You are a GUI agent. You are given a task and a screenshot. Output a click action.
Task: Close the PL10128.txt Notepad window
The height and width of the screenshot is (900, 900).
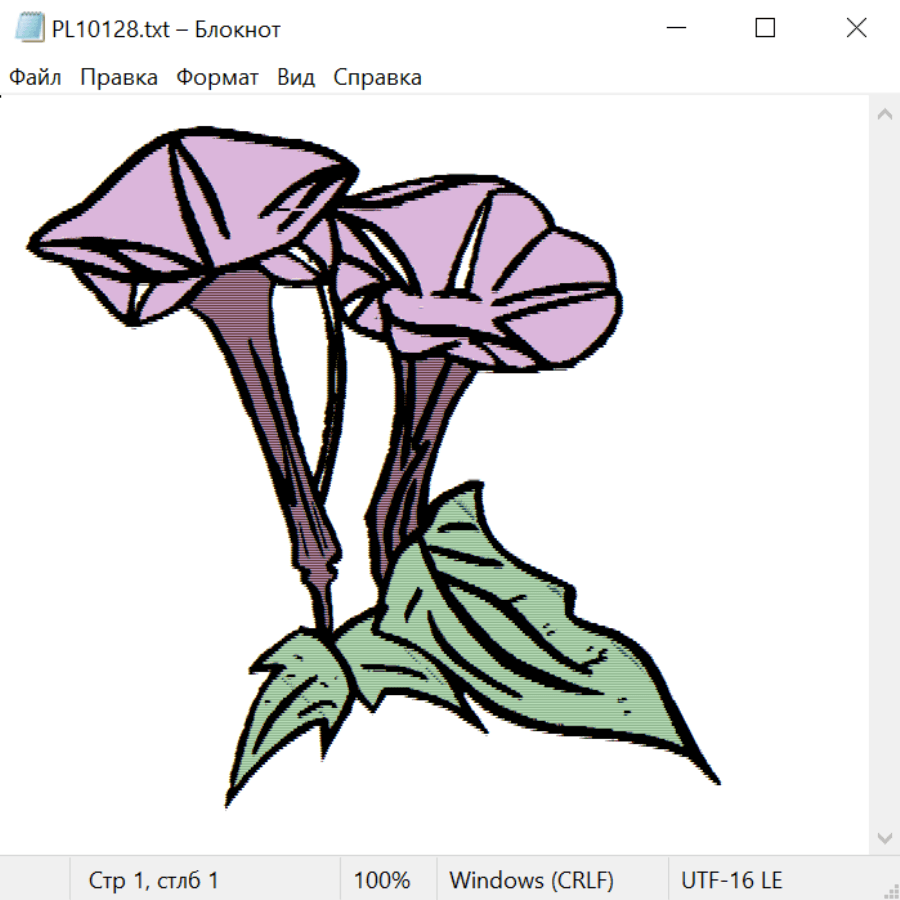pos(856,29)
